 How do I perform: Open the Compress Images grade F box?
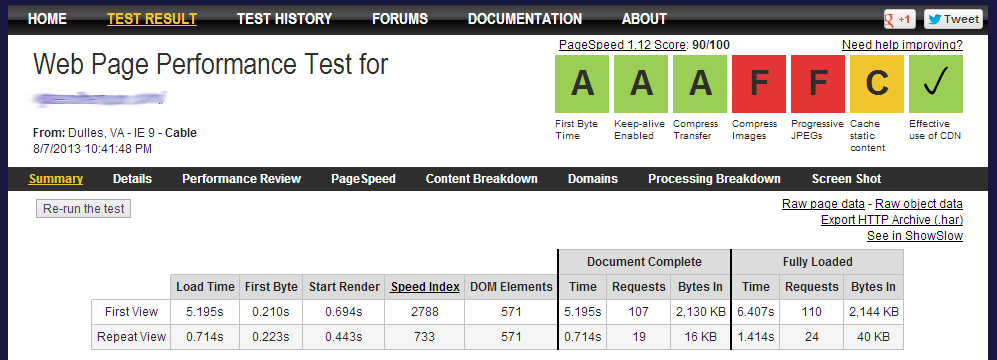759,83
